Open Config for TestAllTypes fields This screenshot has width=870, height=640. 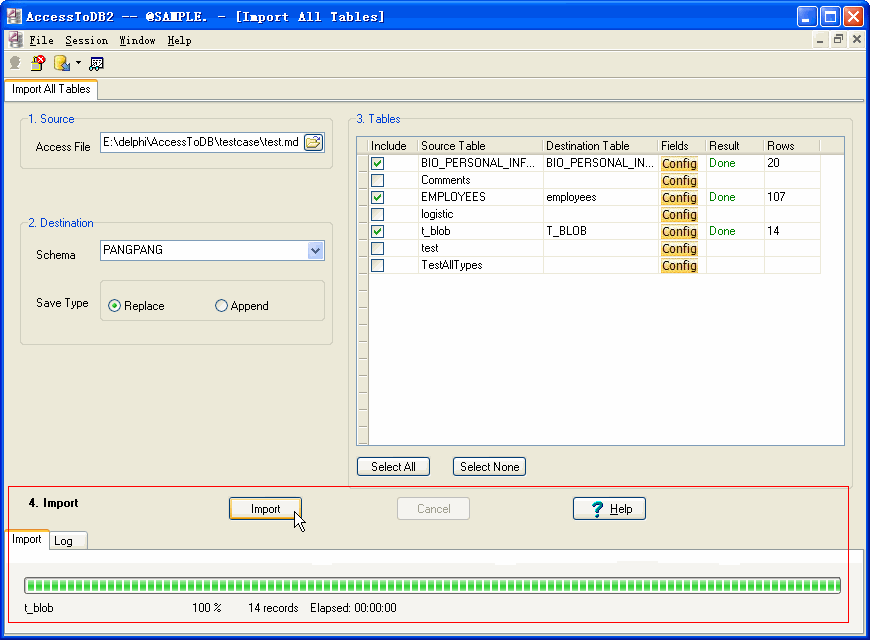tap(679, 266)
